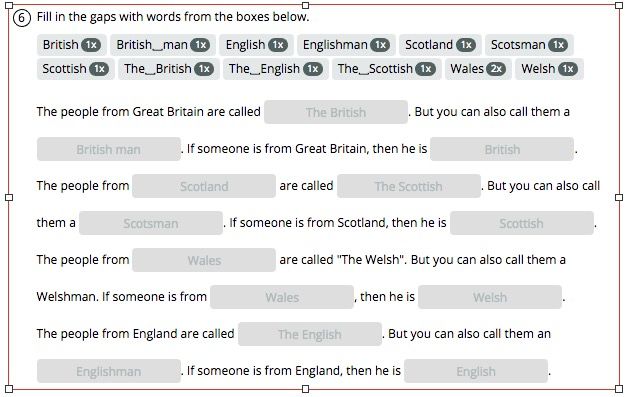Click the 'British' word chip

[x=72, y=45]
